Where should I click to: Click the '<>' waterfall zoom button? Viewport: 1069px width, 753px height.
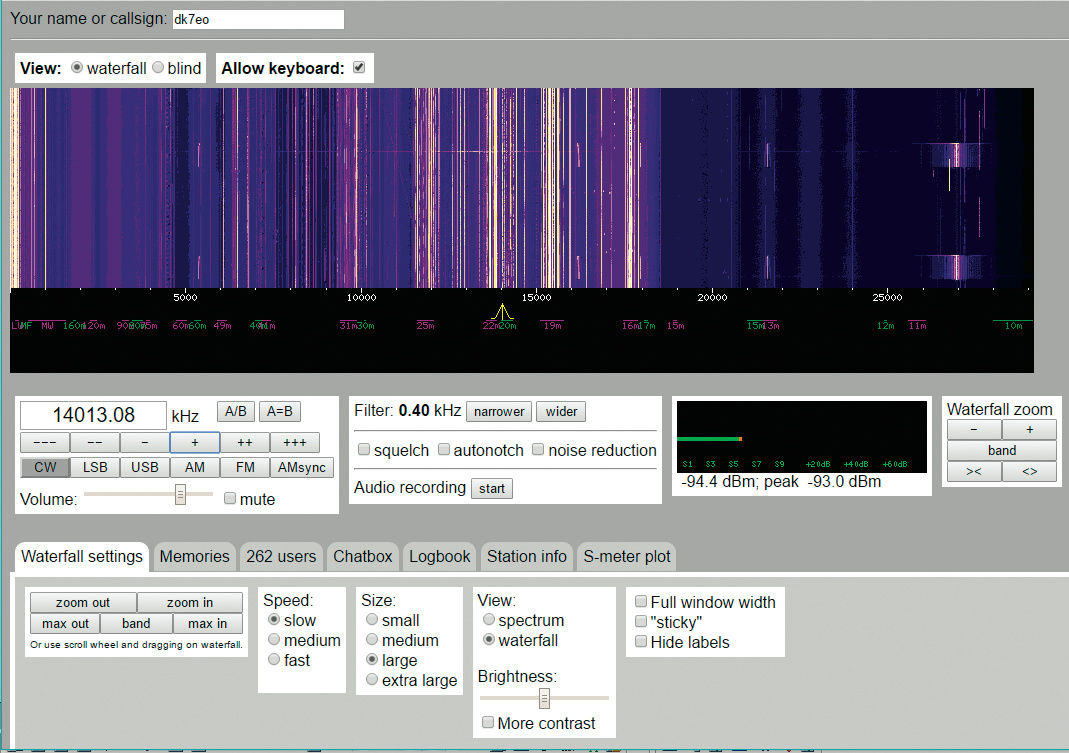(1029, 472)
